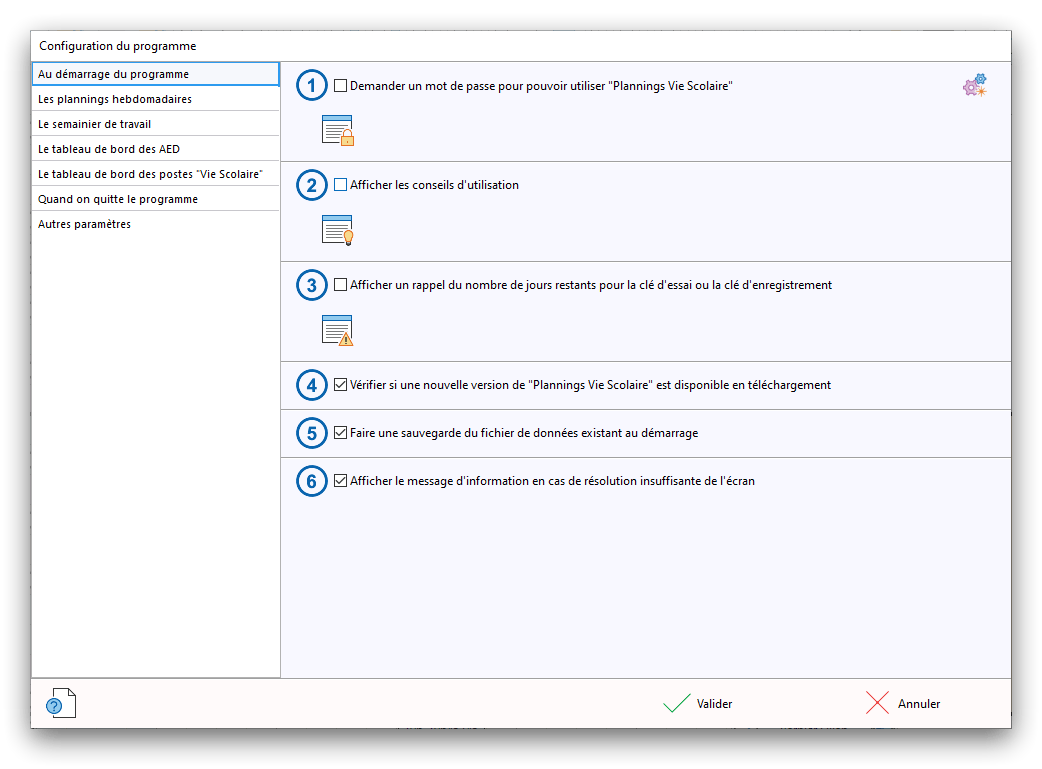Screen dimensions: 1042x769
Task: Click the warning triangle window icon
Action: point(338,330)
